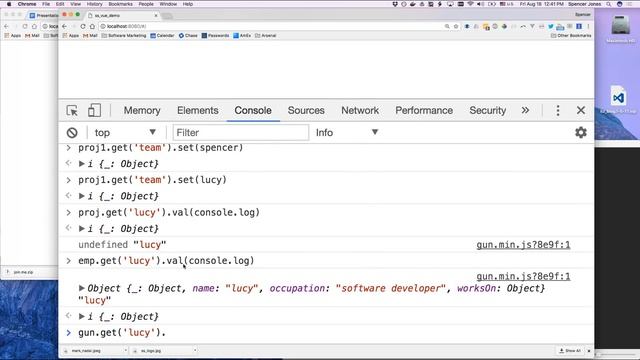Open first gun.min.js?8e9f:1 source link
The width and height of the screenshot is (640, 360).
pos(523,245)
